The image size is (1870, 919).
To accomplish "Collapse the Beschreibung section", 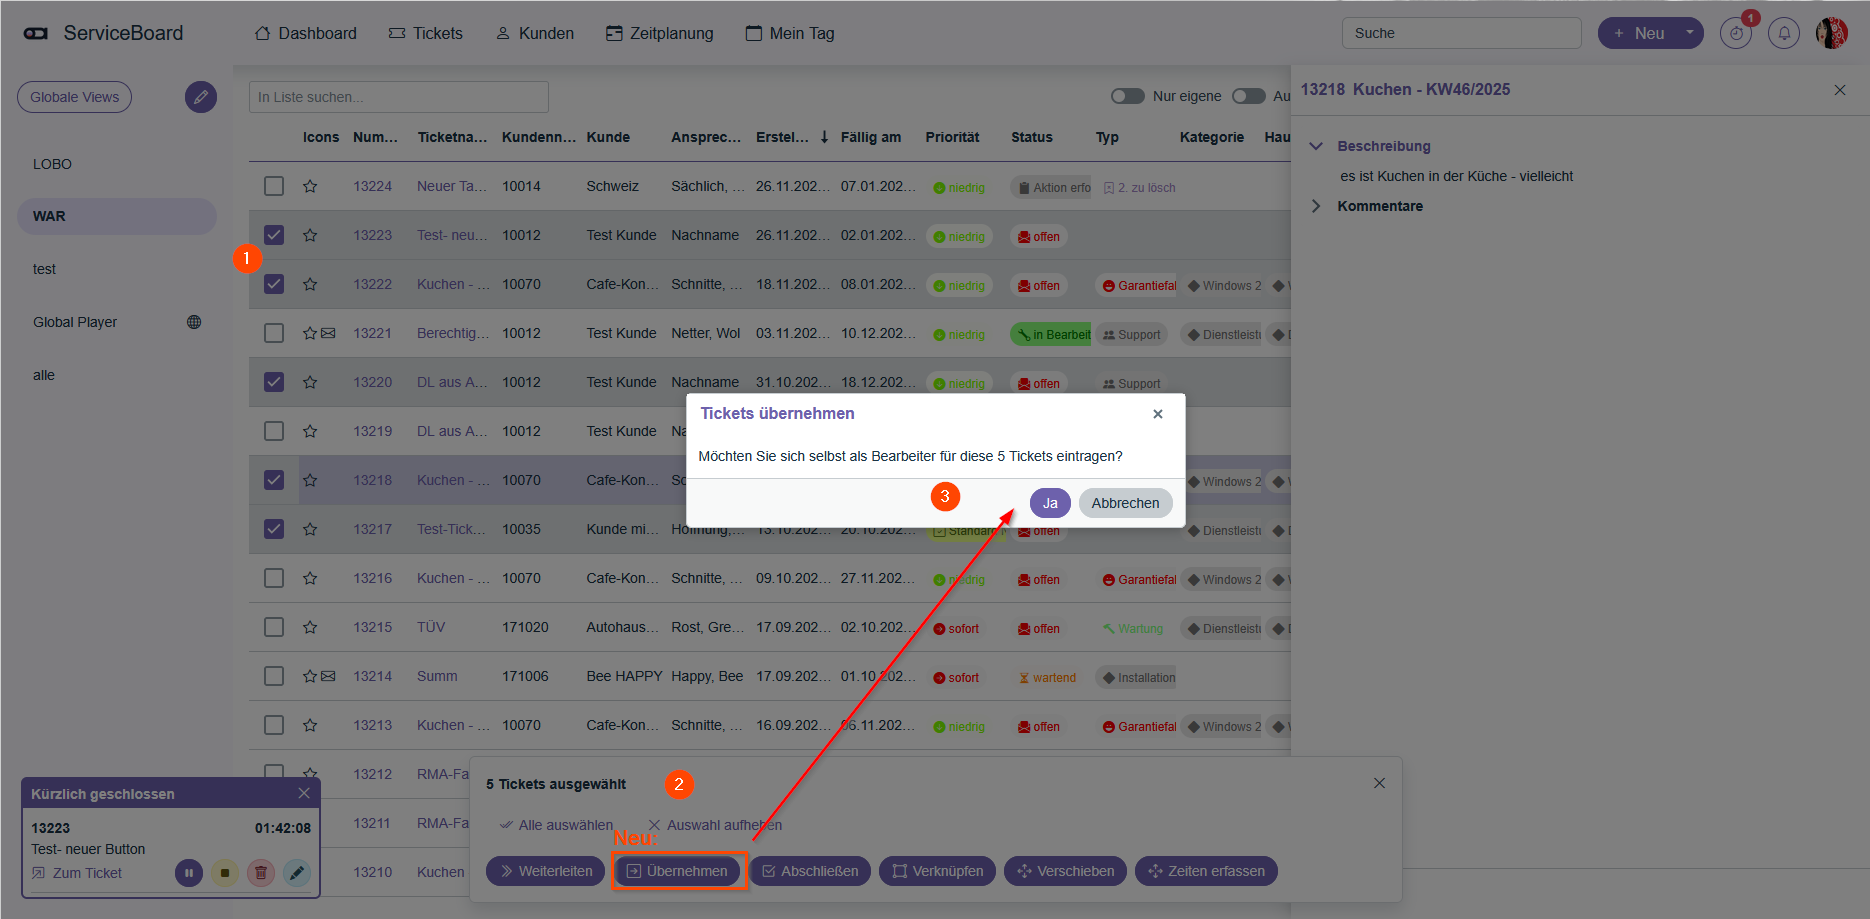I will pyautogui.click(x=1316, y=146).
